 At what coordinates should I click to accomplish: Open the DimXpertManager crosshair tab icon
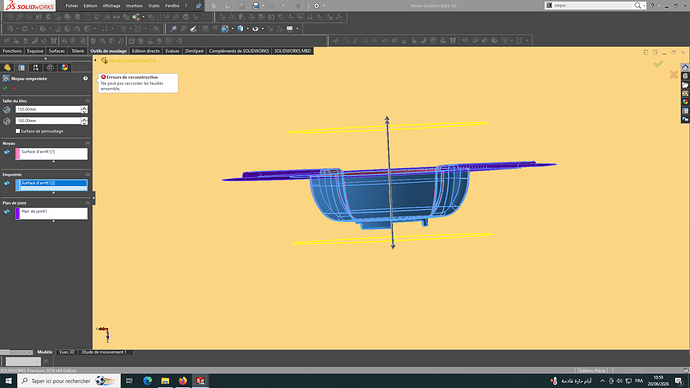[x=50, y=67]
